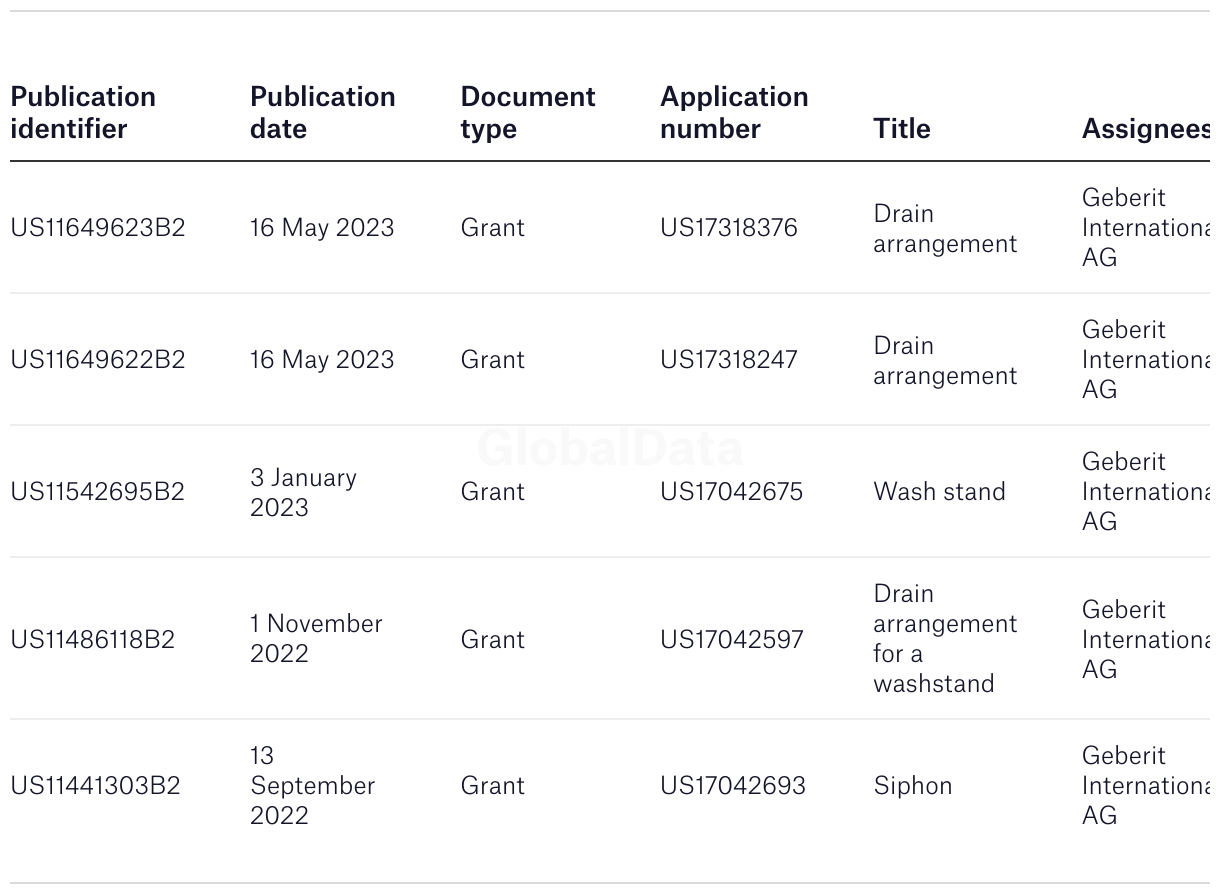This screenshot has height=894, width=1220.
Task: Click the Assignees column header
Action: coord(1146,129)
